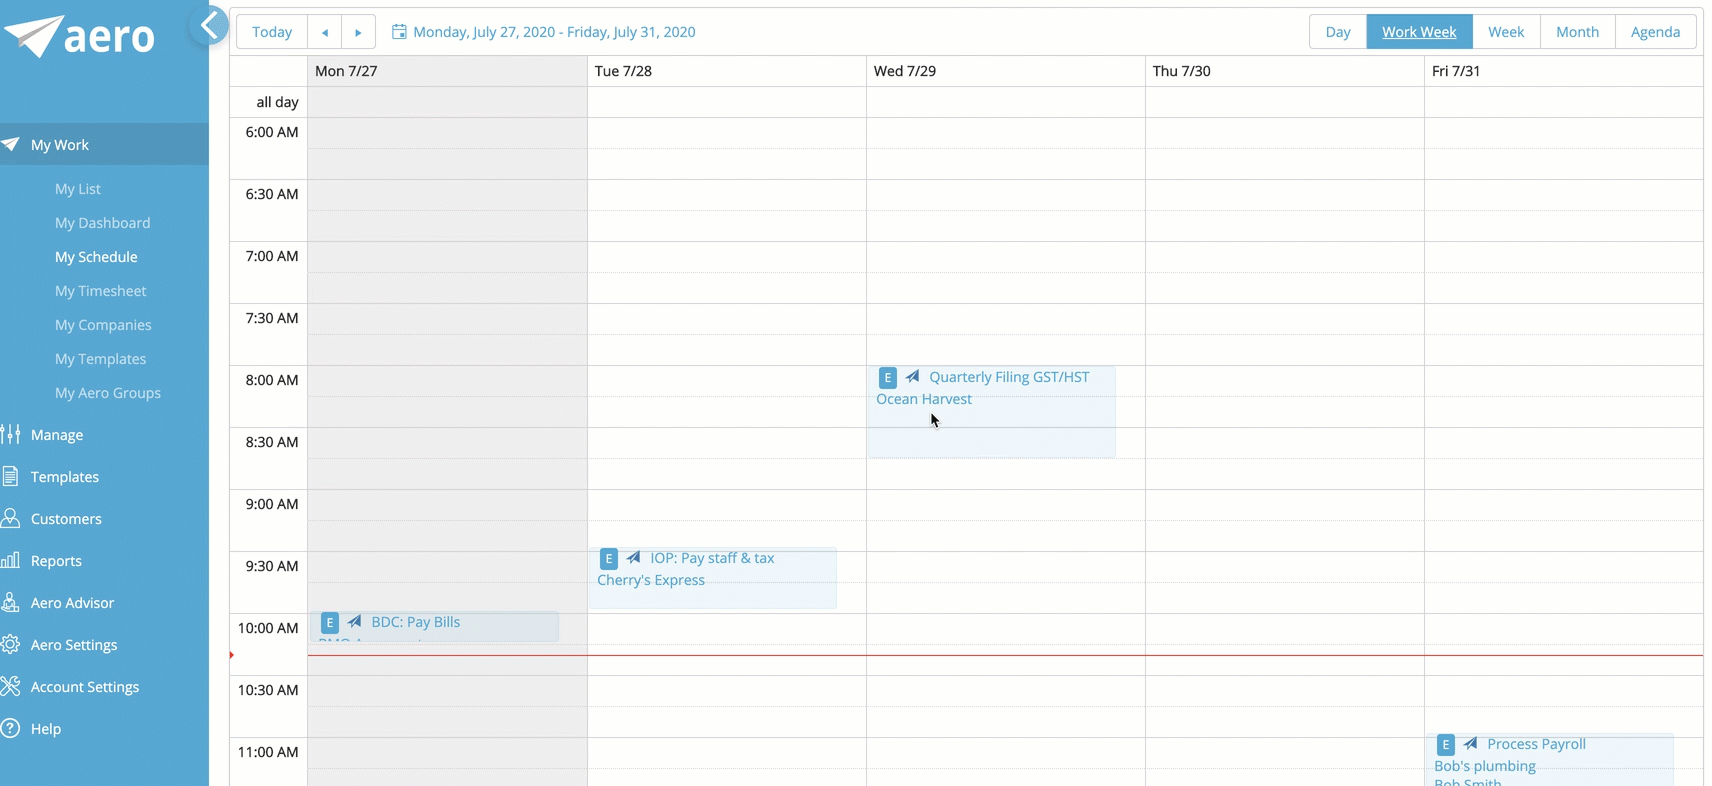Open My Templates in the sidebar
This screenshot has width=1712, height=786.
point(101,359)
